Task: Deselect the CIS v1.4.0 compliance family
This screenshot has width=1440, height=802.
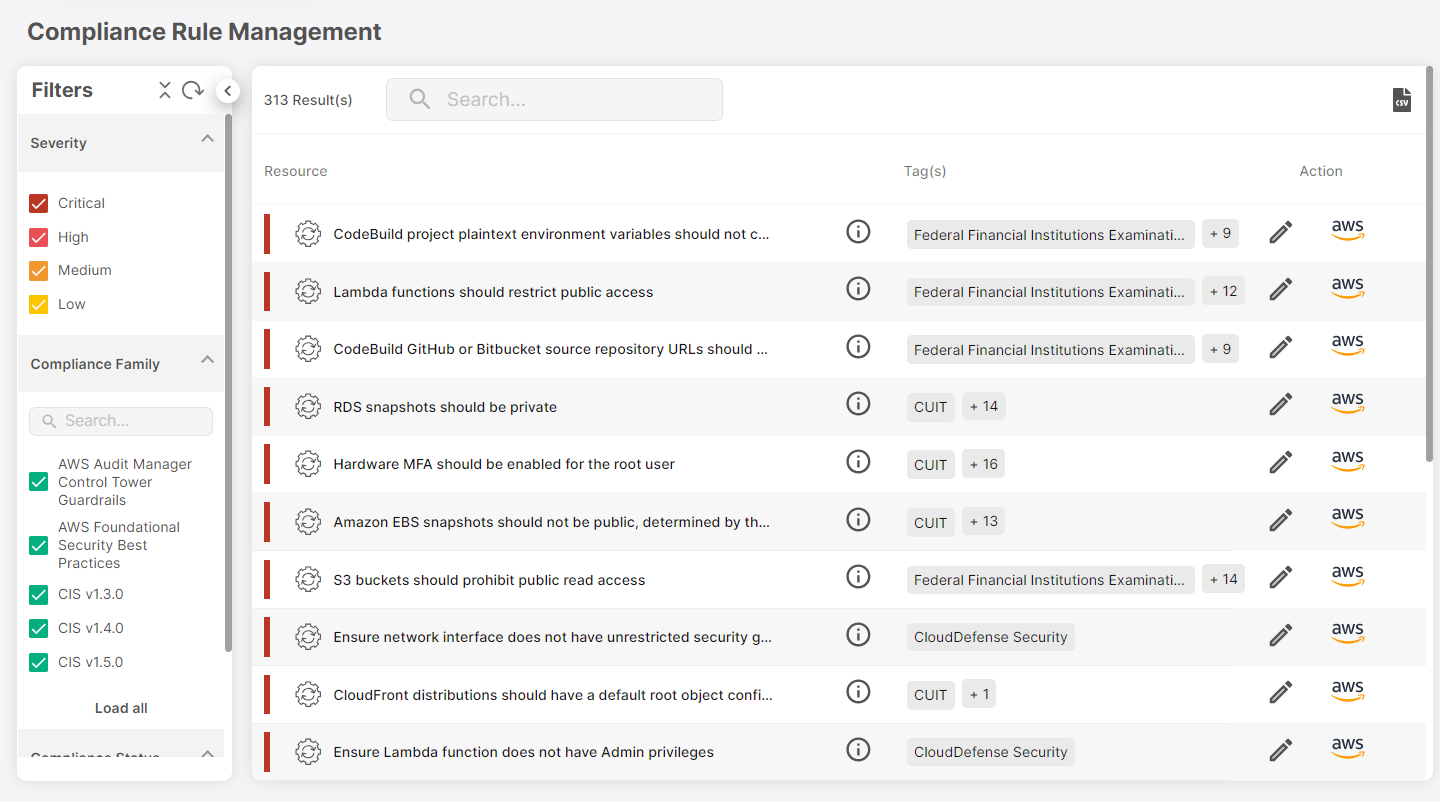Action: [39, 629]
